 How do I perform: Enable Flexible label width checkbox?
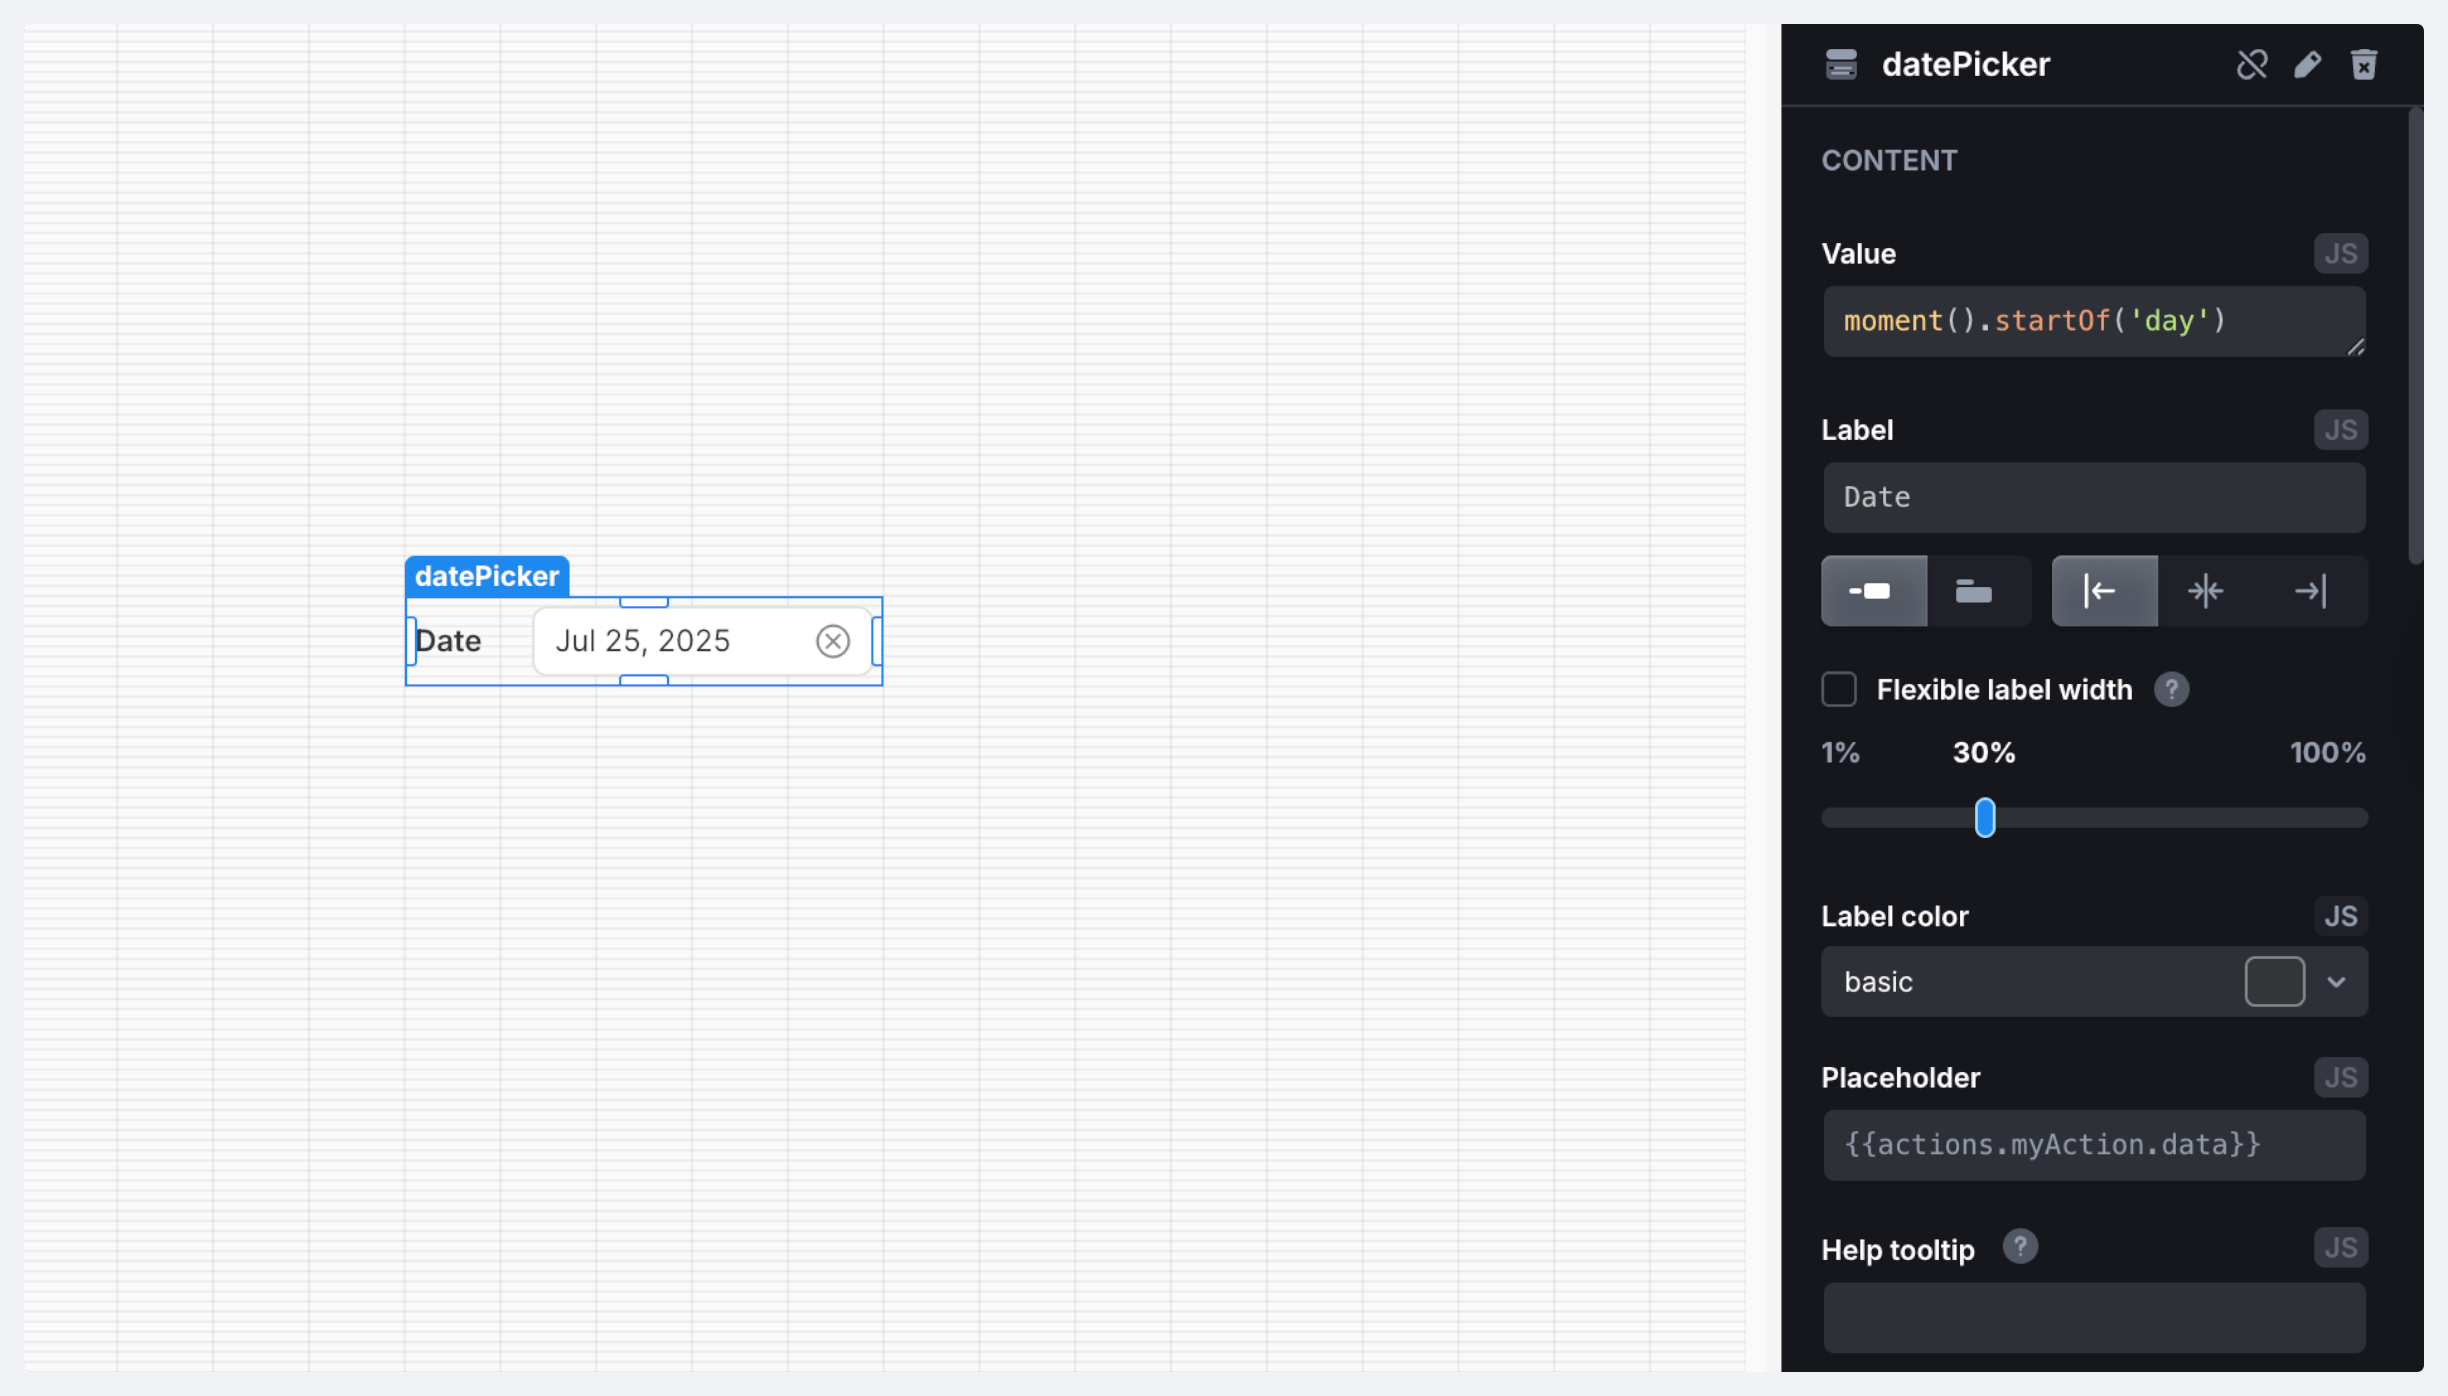click(x=1838, y=689)
